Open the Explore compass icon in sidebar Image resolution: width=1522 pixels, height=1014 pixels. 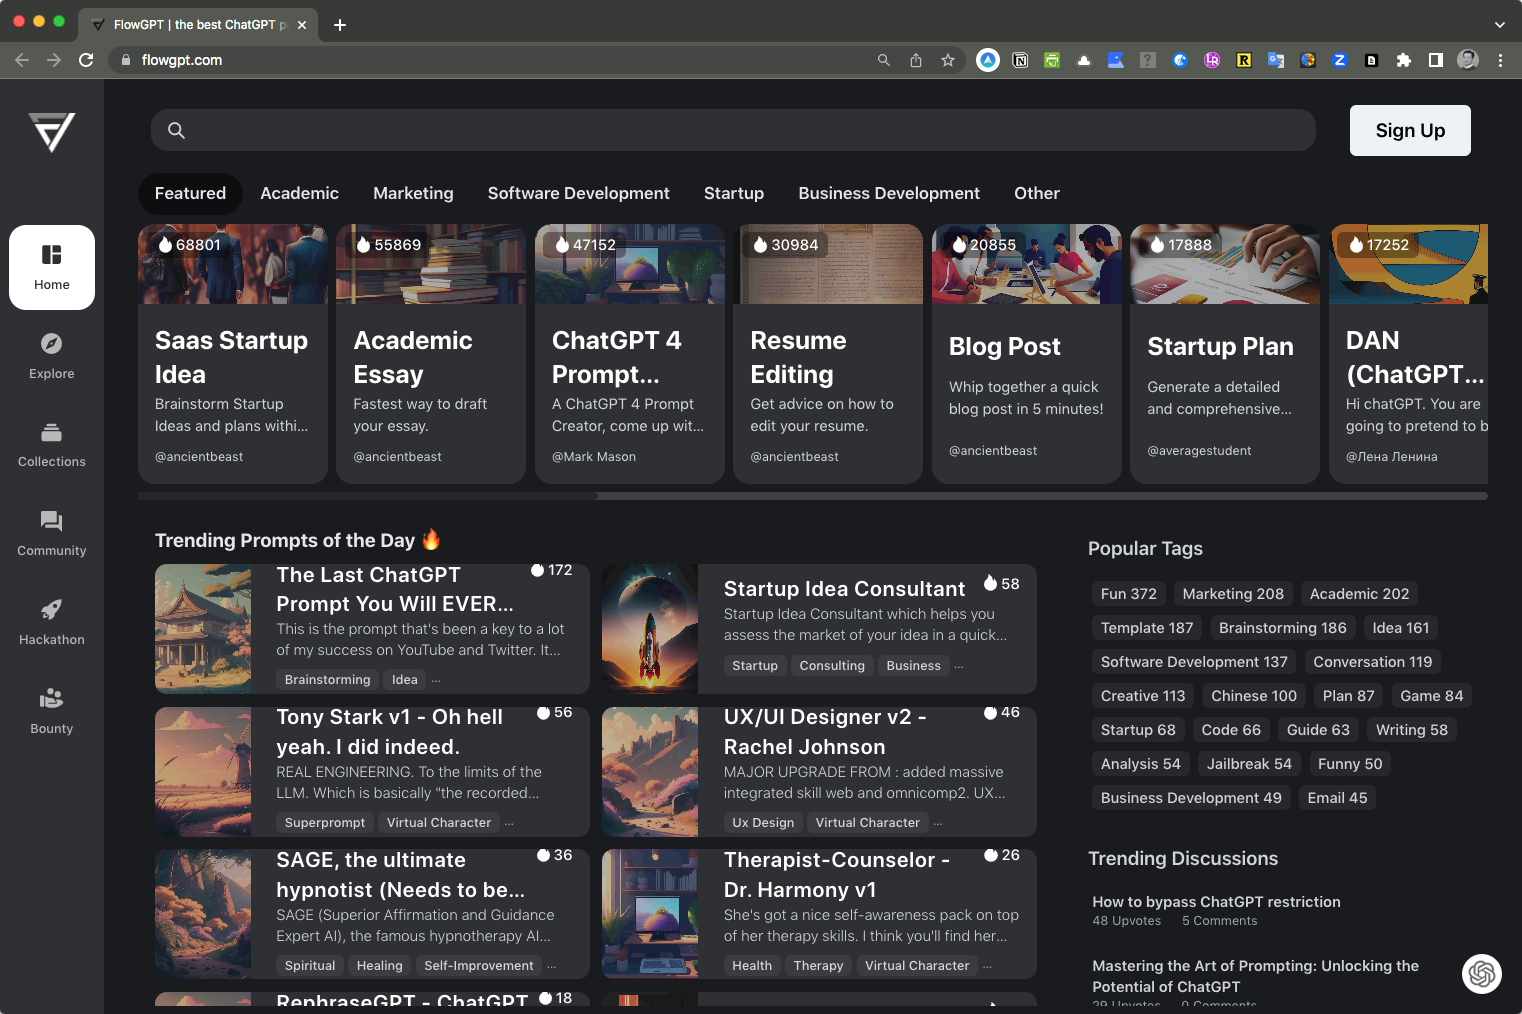tap(51, 344)
